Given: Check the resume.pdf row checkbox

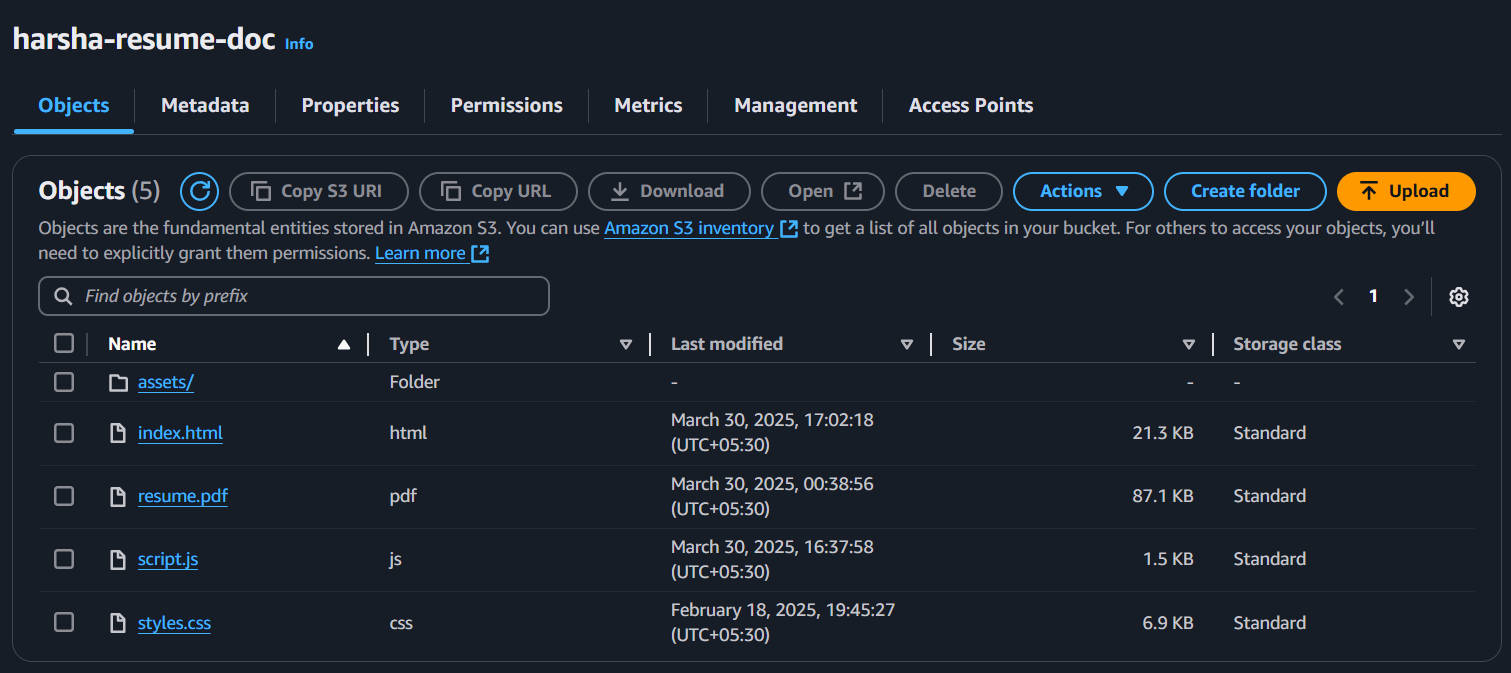Looking at the screenshot, I should pos(64,496).
